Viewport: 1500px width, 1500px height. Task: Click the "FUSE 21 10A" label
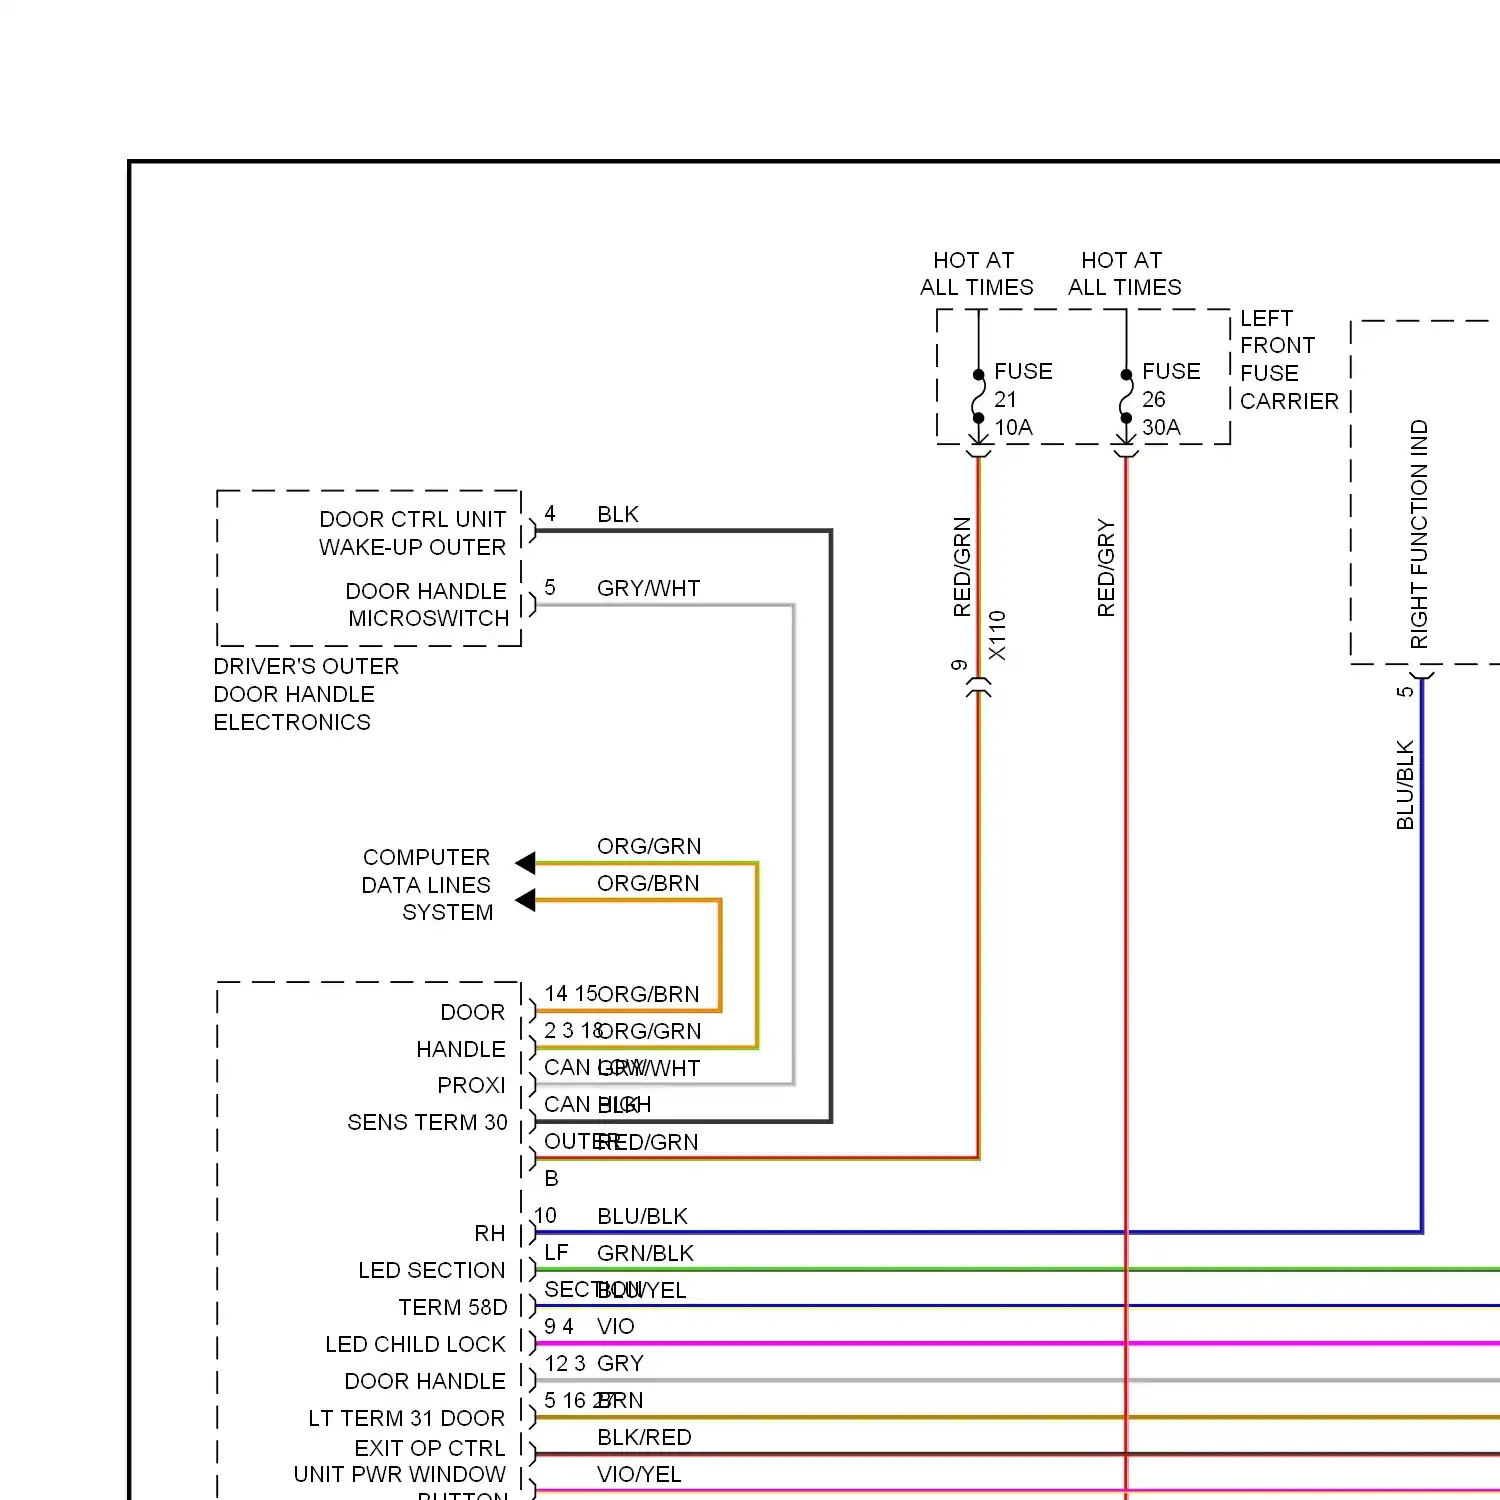1023,399
